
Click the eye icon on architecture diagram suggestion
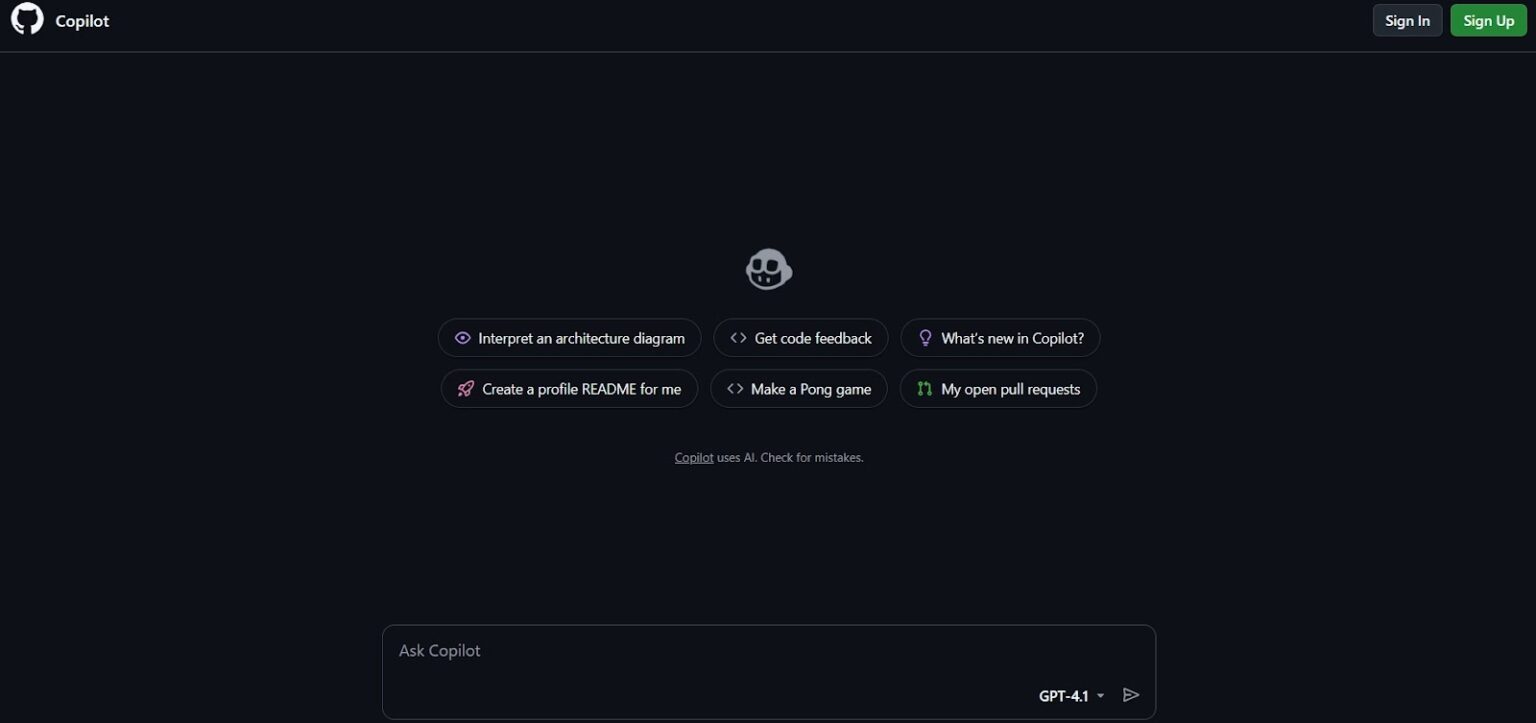point(462,337)
